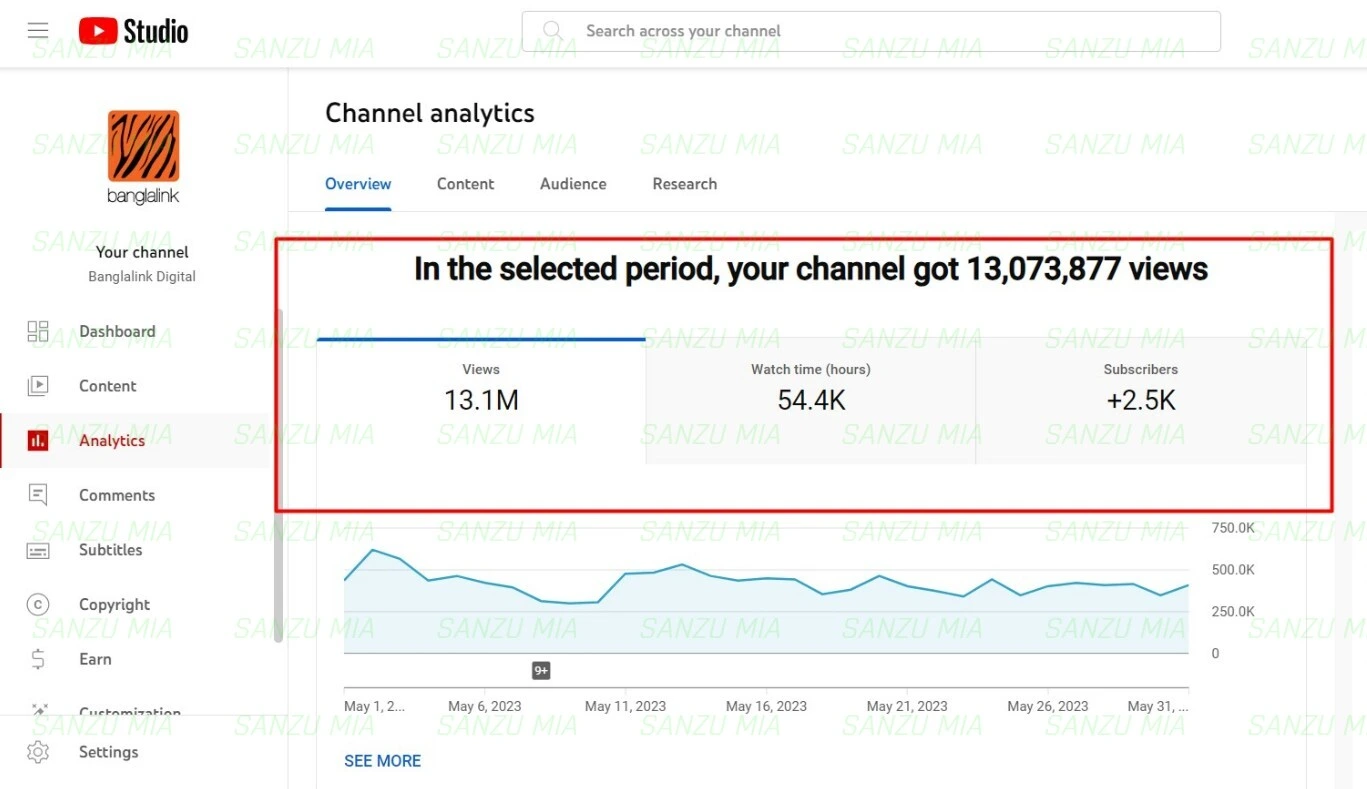
Task: Open the Earn monetization icon
Action: tap(38, 658)
